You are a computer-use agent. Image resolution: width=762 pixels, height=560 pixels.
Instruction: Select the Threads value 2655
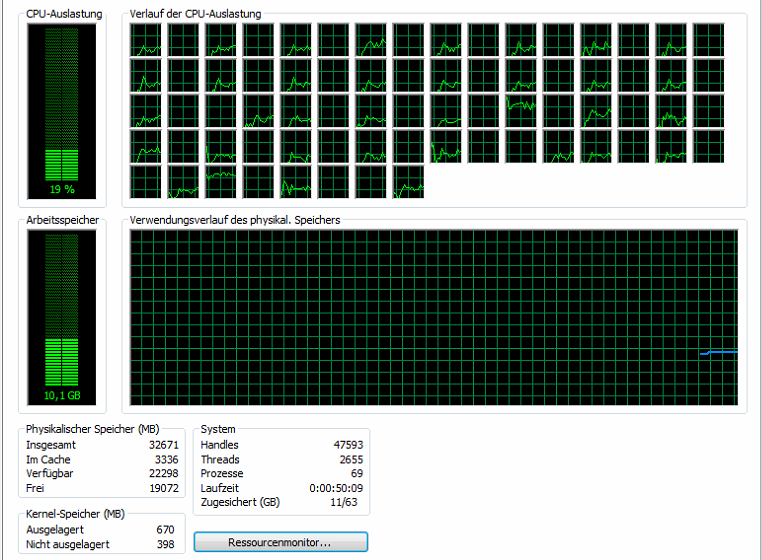(351, 459)
